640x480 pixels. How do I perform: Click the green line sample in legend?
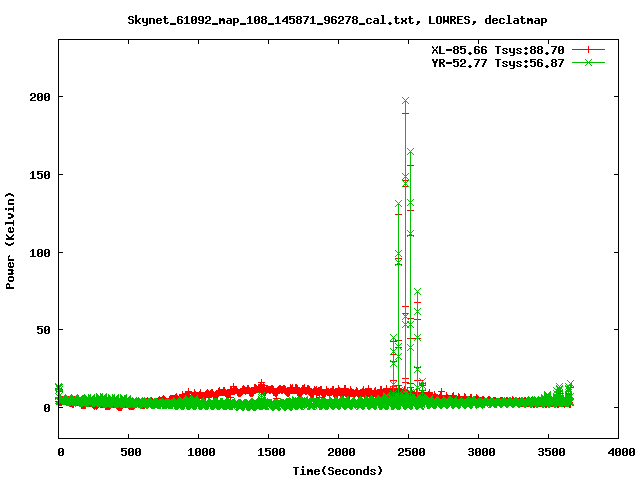[x=590, y=62]
